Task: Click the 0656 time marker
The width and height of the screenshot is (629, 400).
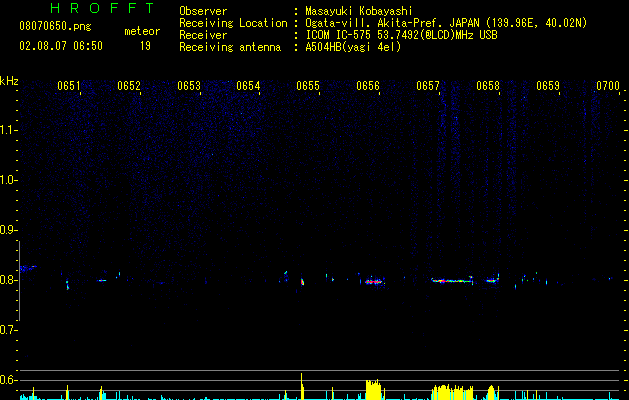Action: click(x=368, y=86)
